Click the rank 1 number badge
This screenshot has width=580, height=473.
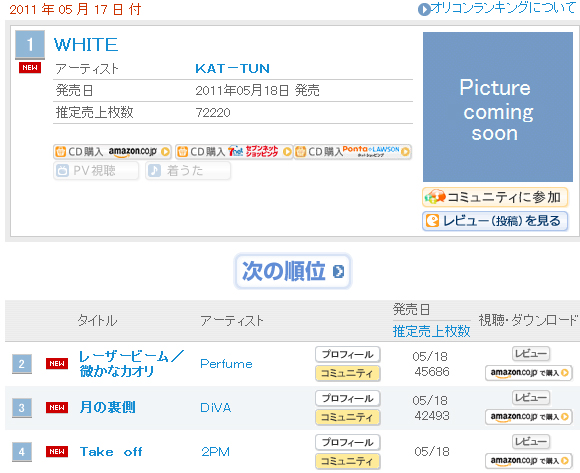click(x=30, y=45)
